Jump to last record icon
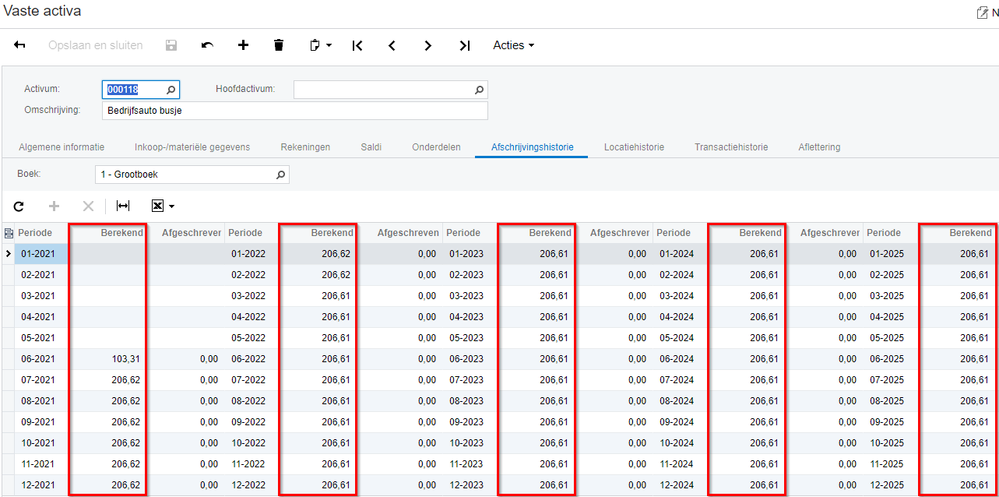 464,45
